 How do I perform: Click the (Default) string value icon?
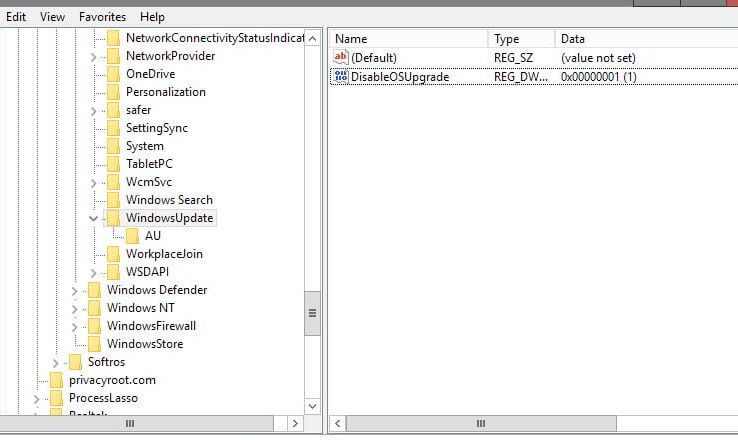click(340, 58)
